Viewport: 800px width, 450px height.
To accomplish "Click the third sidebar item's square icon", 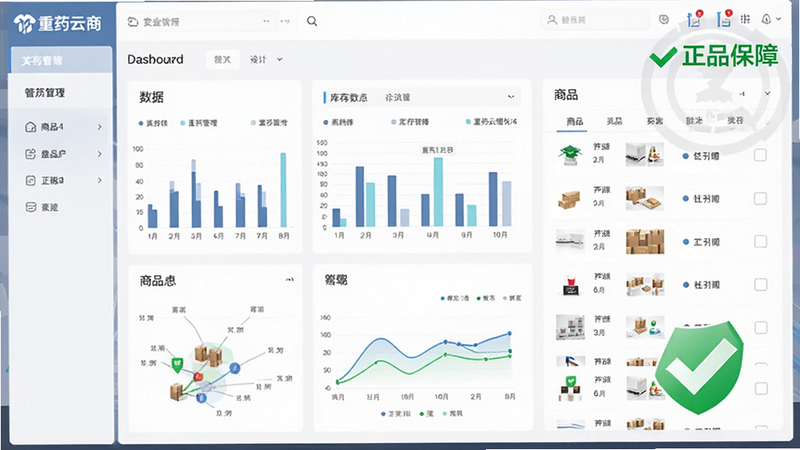I will click(x=31, y=180).
